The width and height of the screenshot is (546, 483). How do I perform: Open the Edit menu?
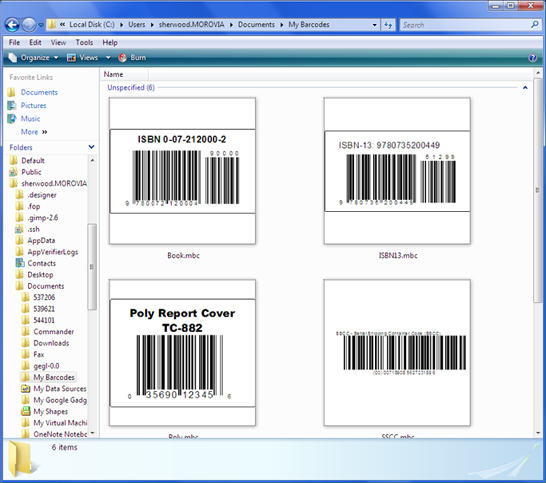point(35,42)
